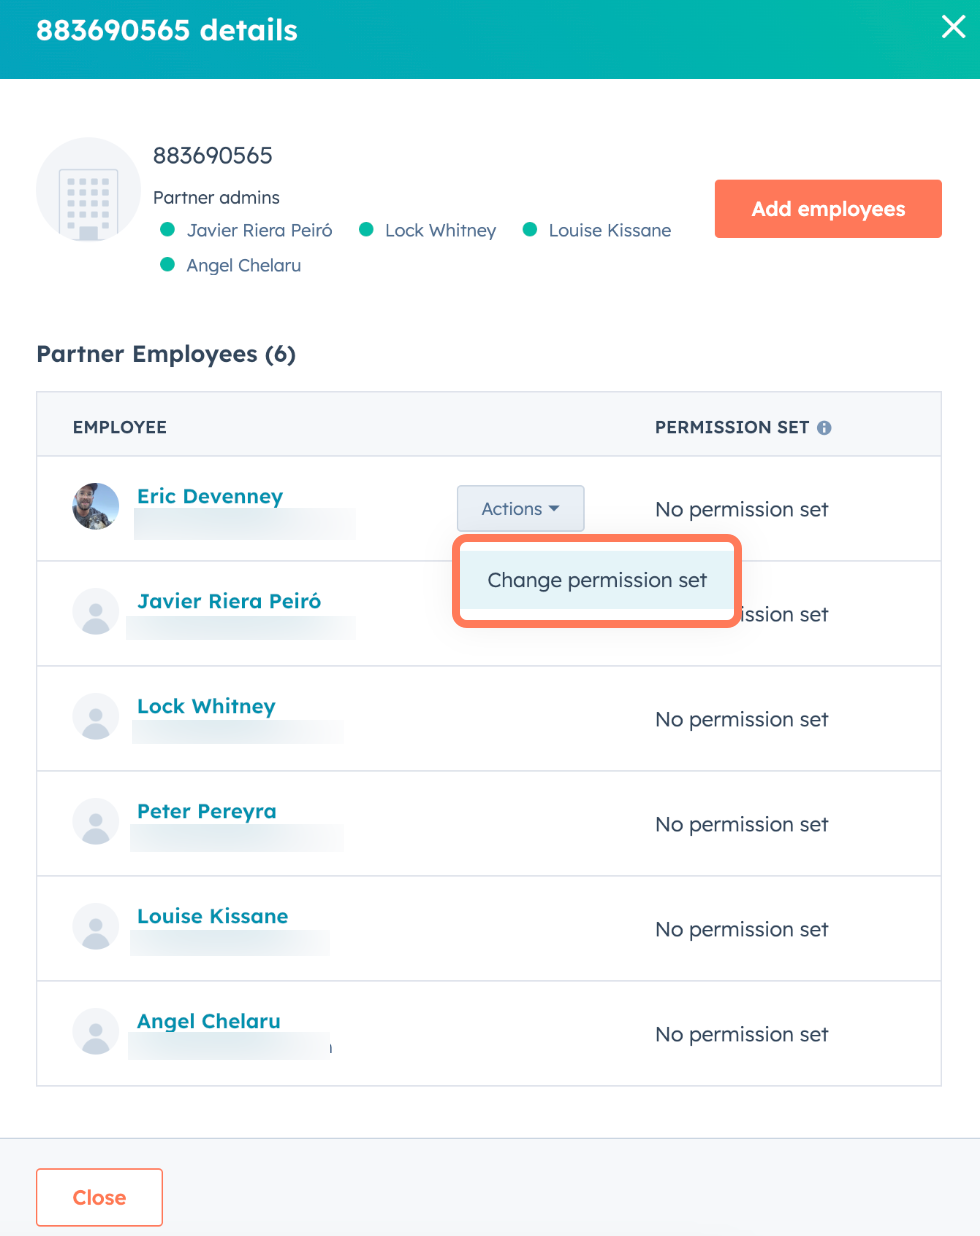
Task: Click Lock Whitney's avatar placeholder
Action: [95, 717]
